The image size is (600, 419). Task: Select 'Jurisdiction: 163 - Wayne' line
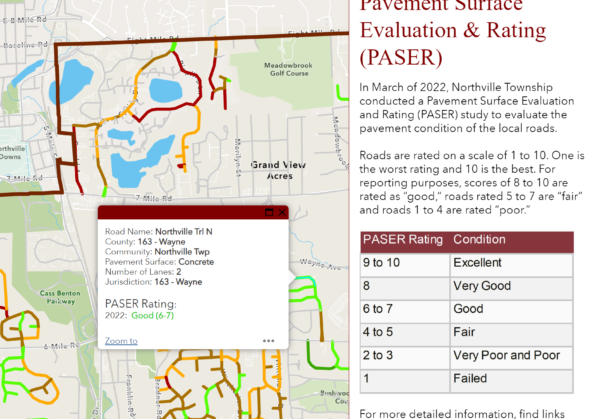pos(153,282)
